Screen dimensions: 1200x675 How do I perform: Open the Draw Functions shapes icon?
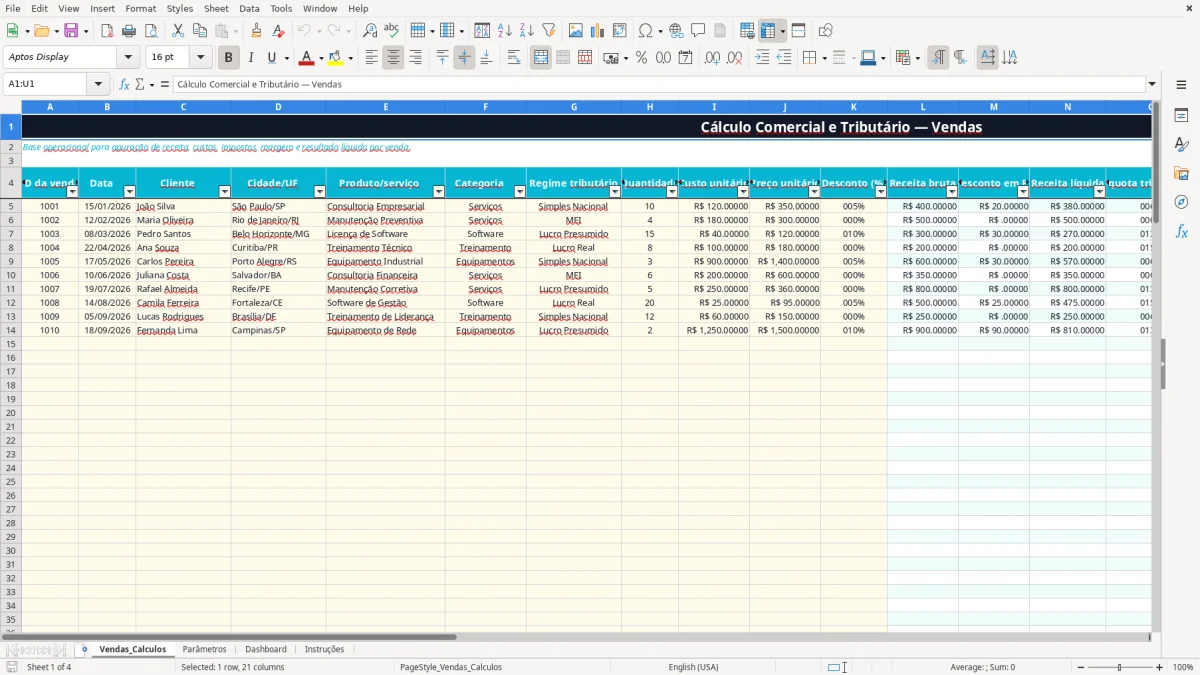826,31
